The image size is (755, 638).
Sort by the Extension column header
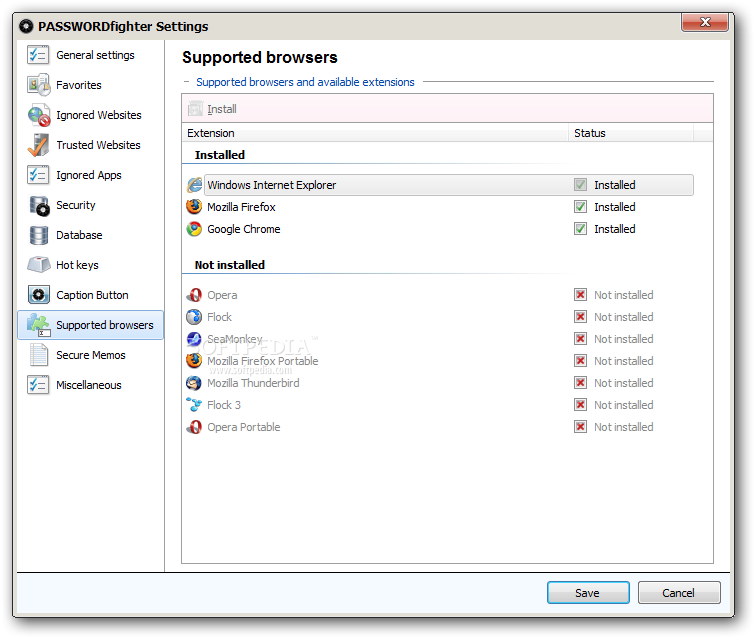tap(375, 133)
